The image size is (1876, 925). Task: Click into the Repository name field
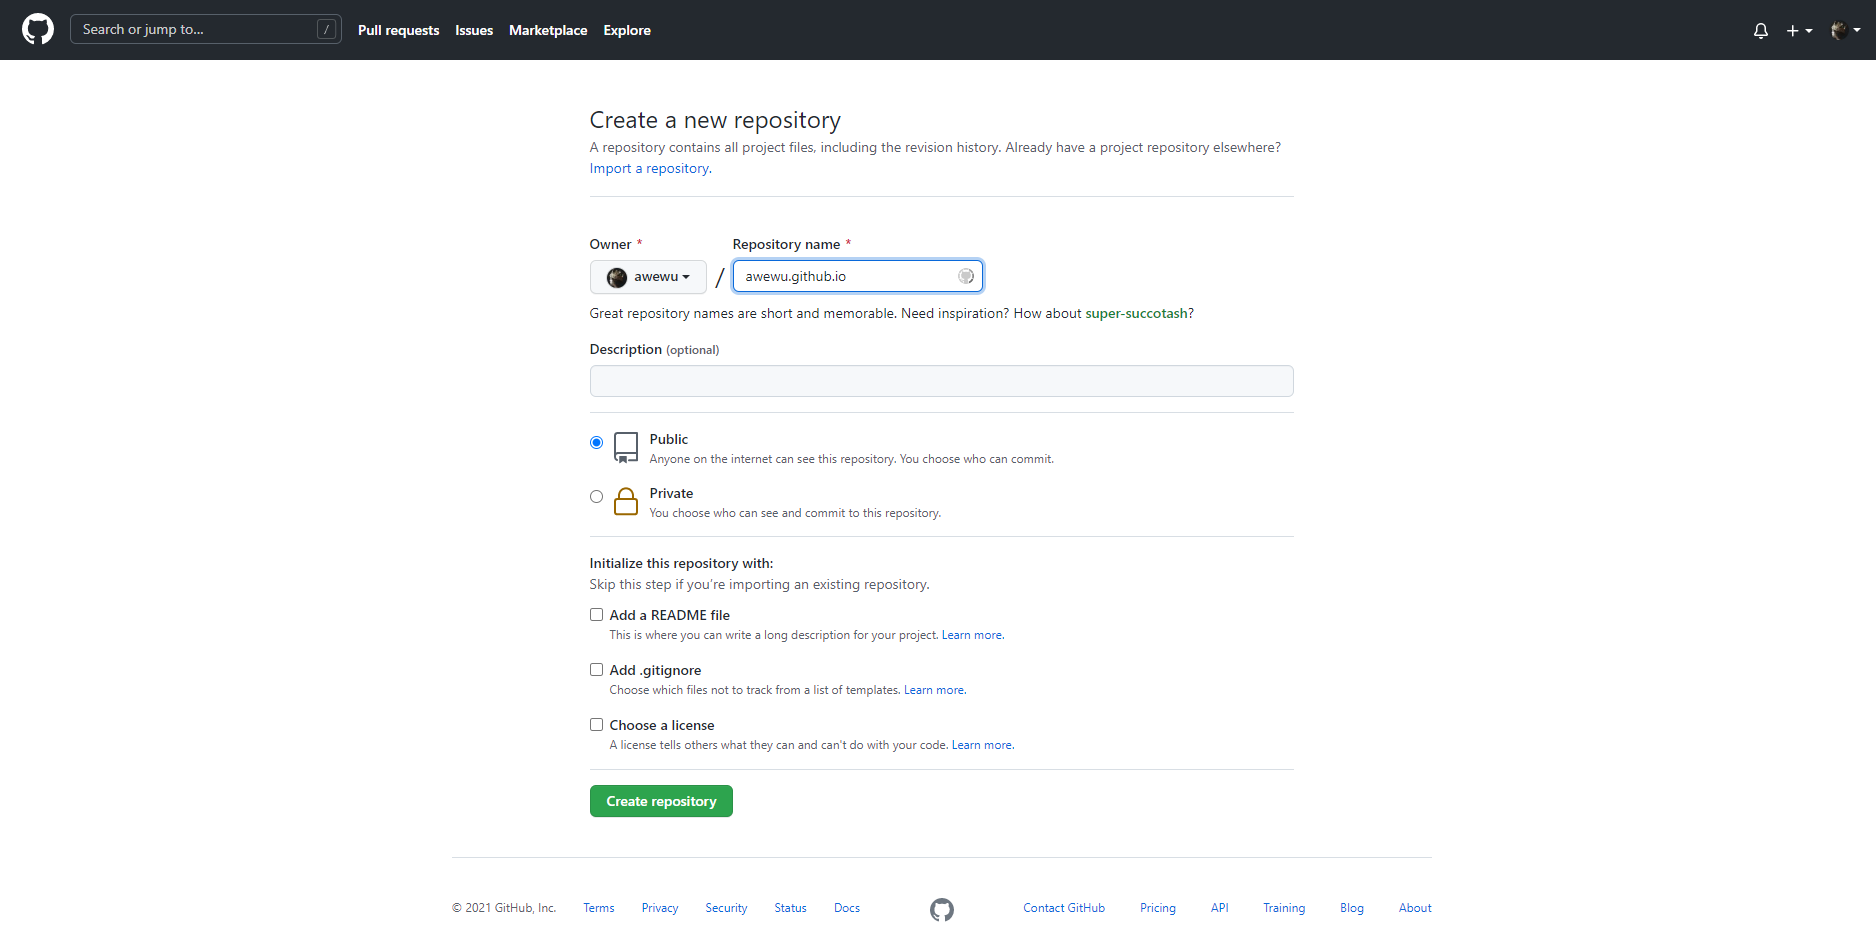[x=858, y=276]
